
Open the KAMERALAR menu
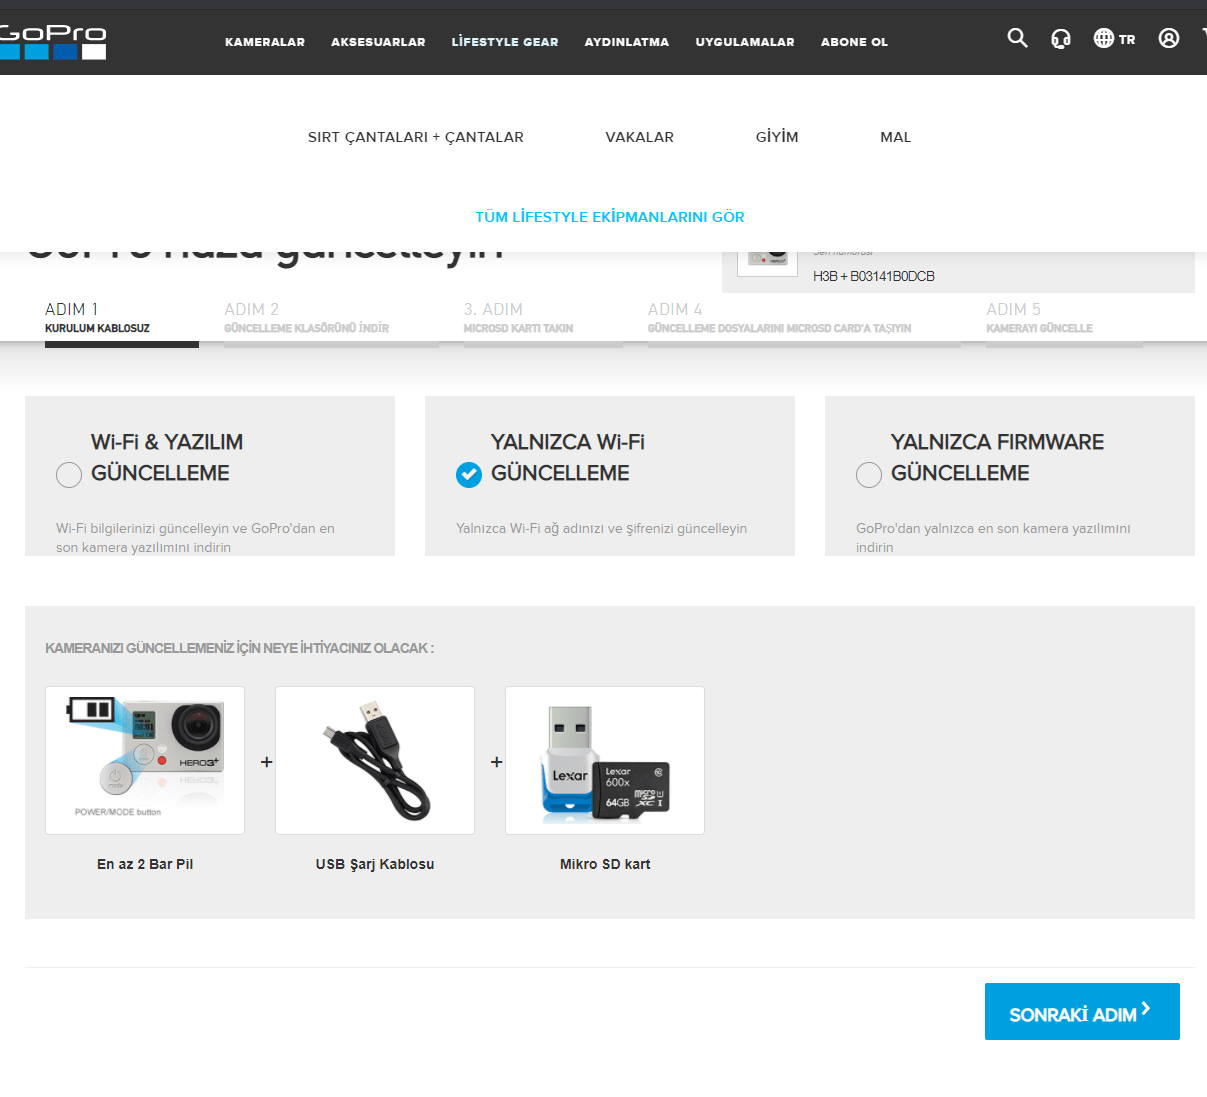coord(265,42)
